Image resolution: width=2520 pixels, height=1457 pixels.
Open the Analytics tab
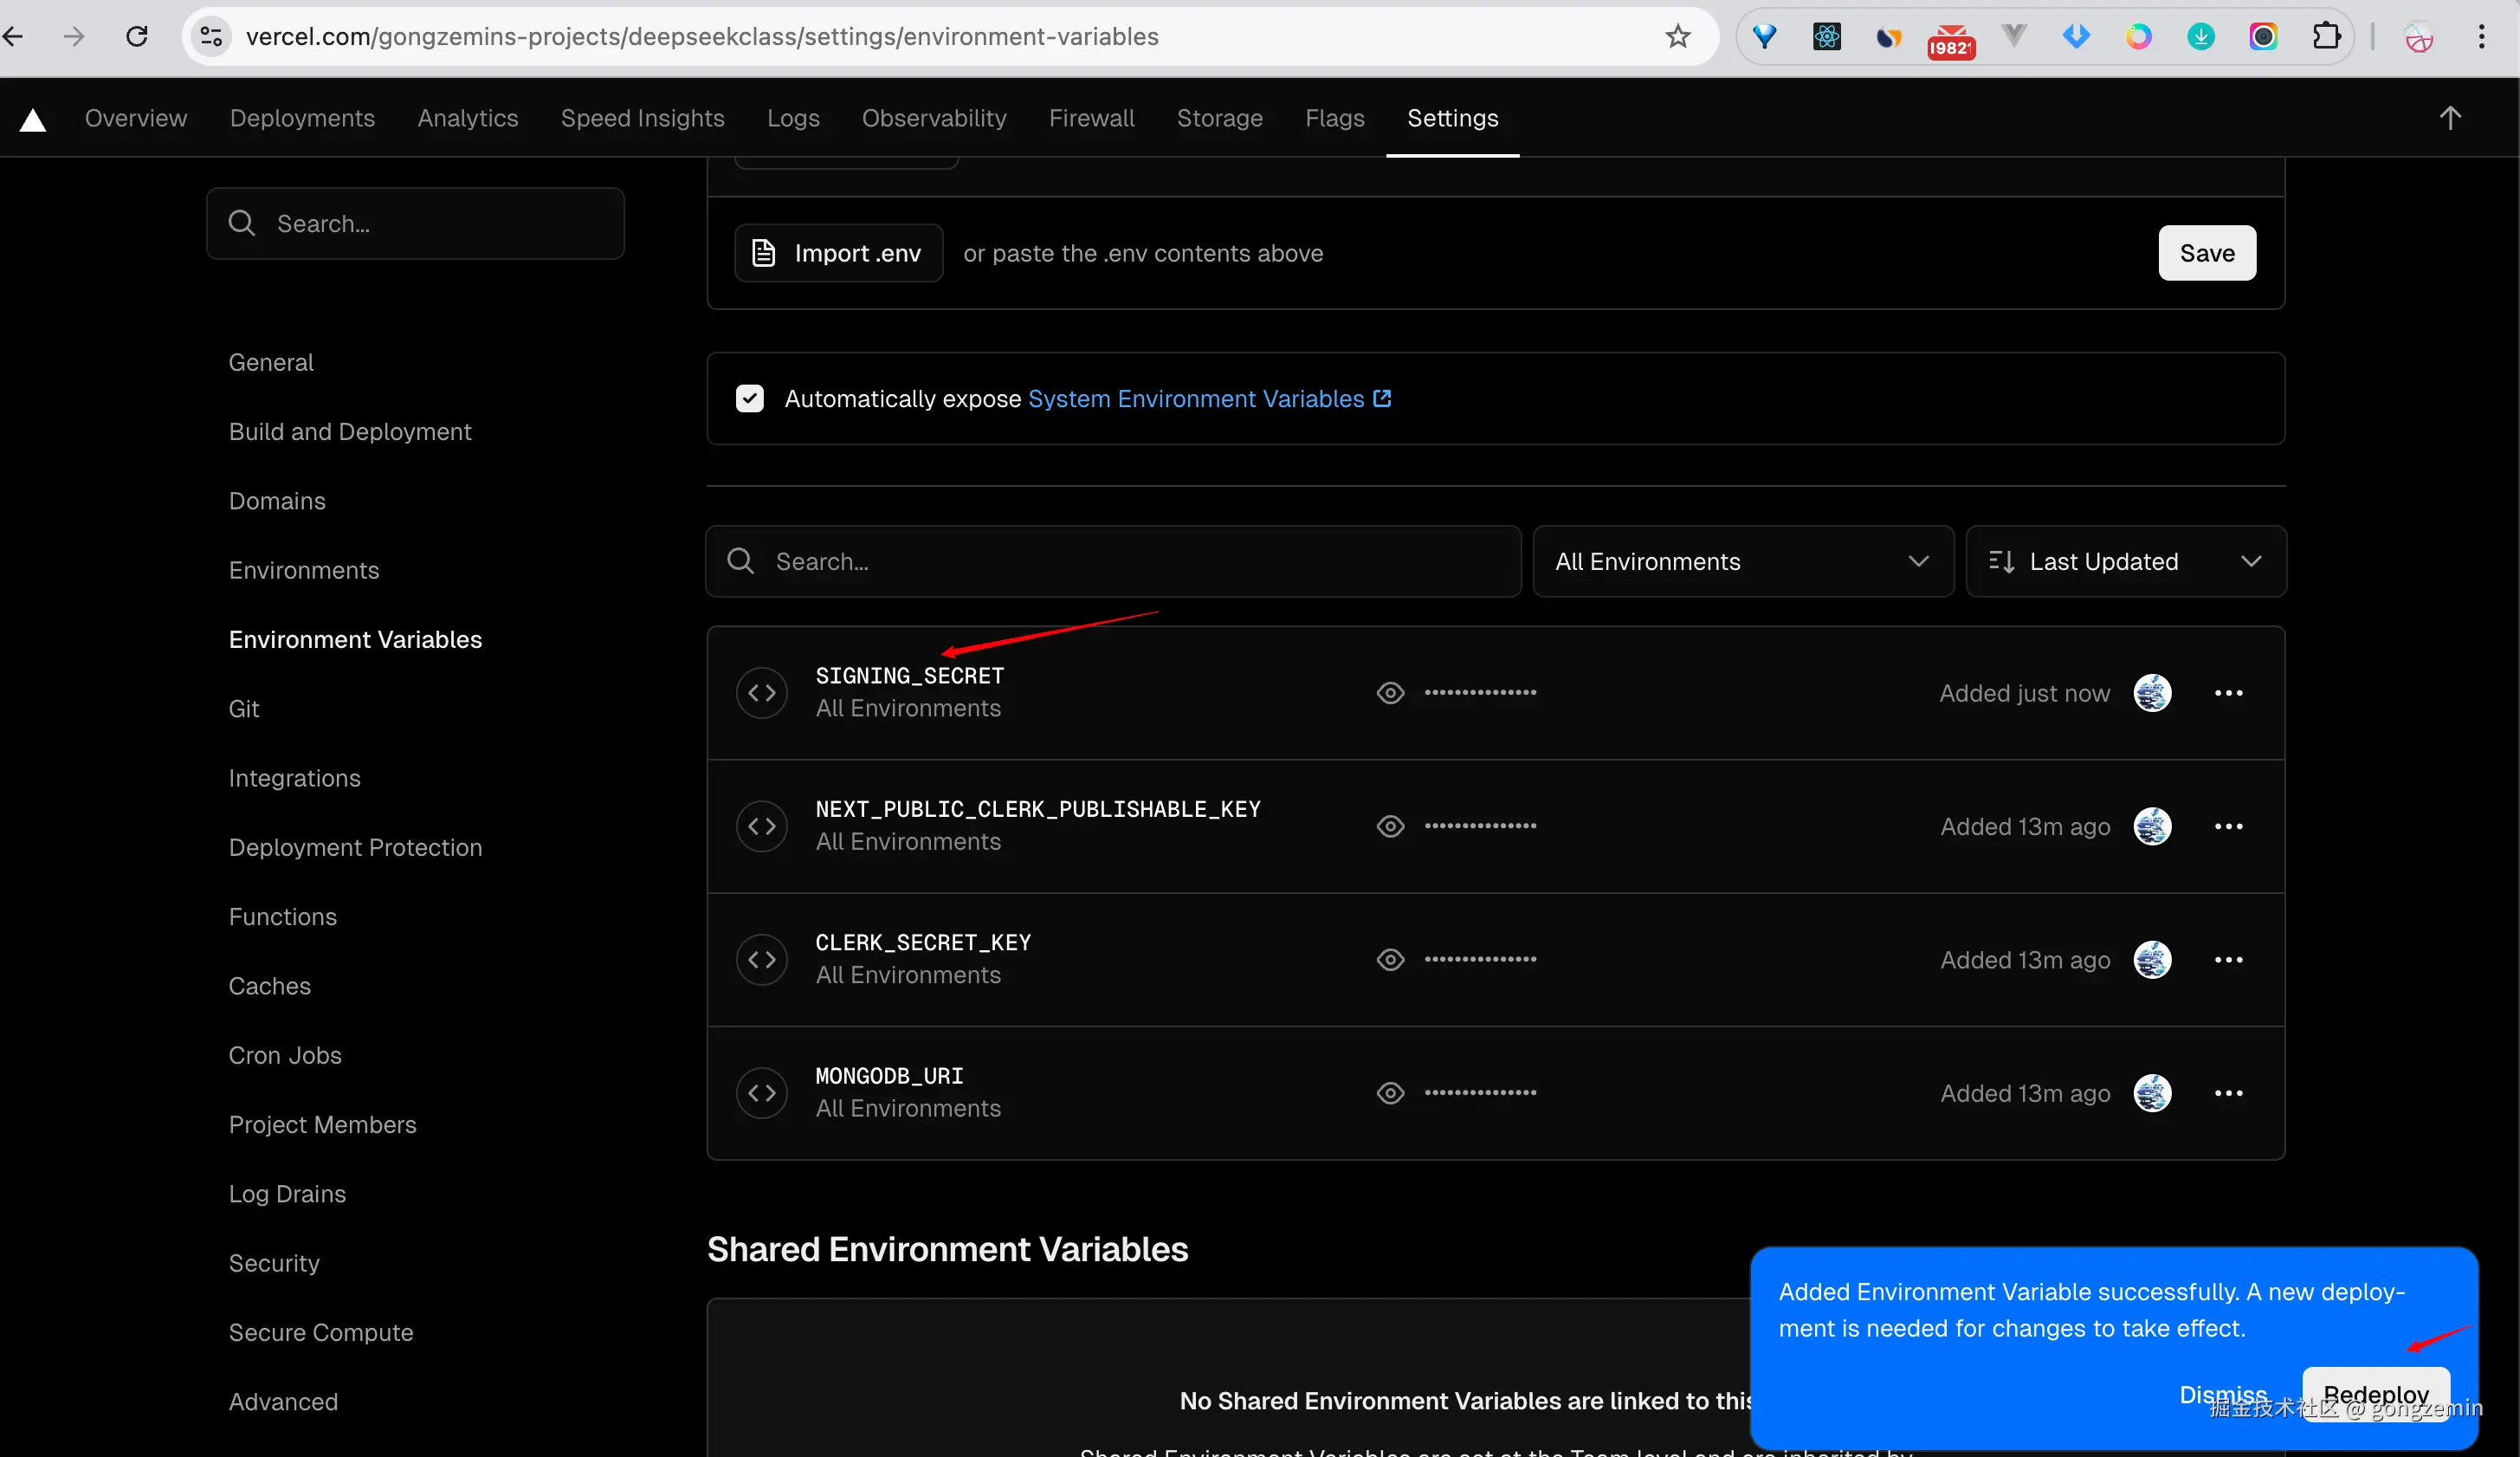(468, 118)
